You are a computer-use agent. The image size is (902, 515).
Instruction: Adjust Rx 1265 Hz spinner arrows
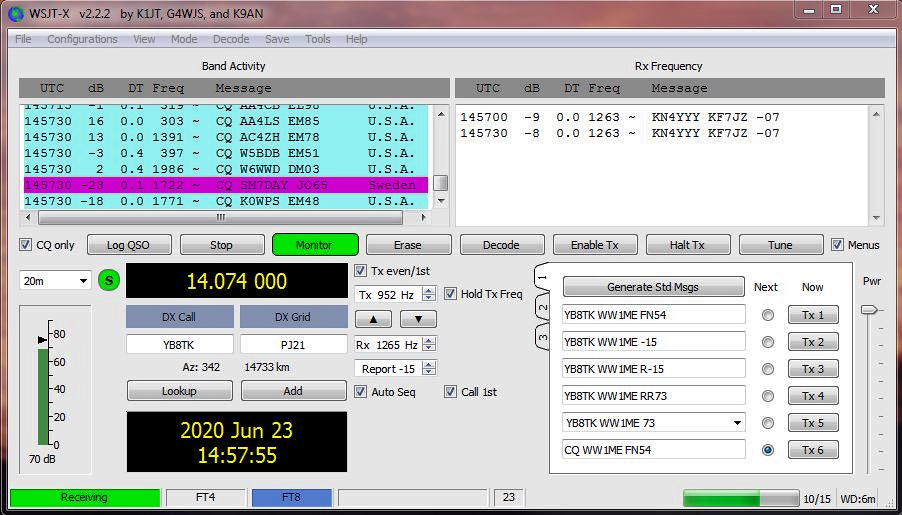tap(429, 344)
